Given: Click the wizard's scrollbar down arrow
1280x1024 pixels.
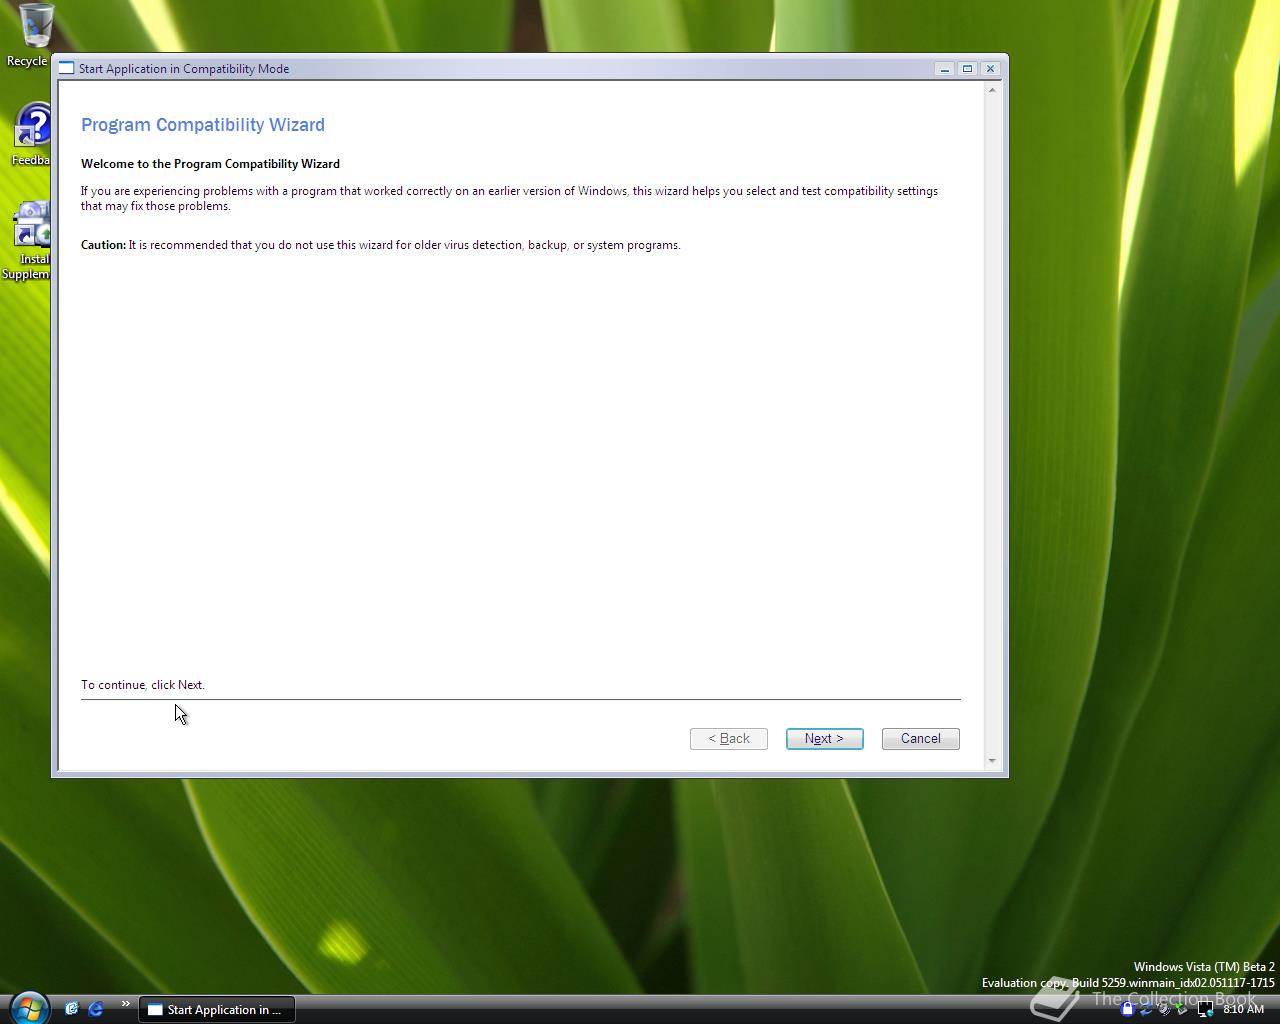Looking at the screenshot, I should click(x=992, y=761).
